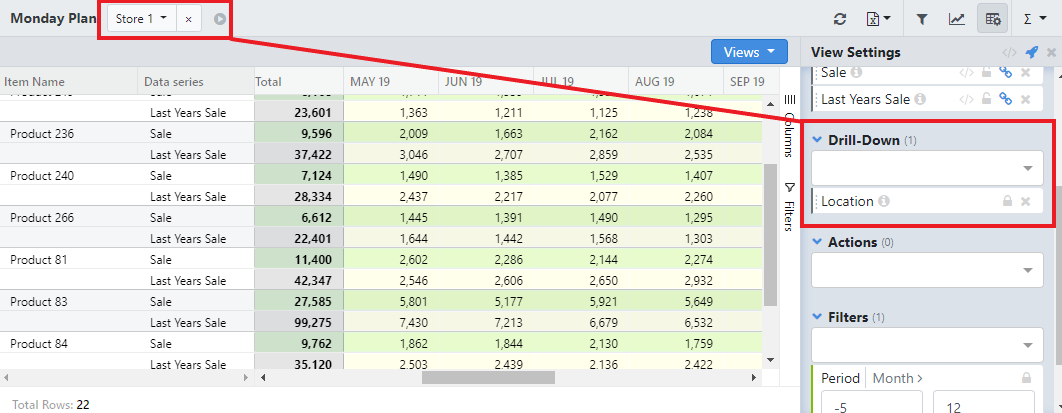Open the vertical Columns side tab
Screen dimensions: 1062x413
[x=788, y=125]
